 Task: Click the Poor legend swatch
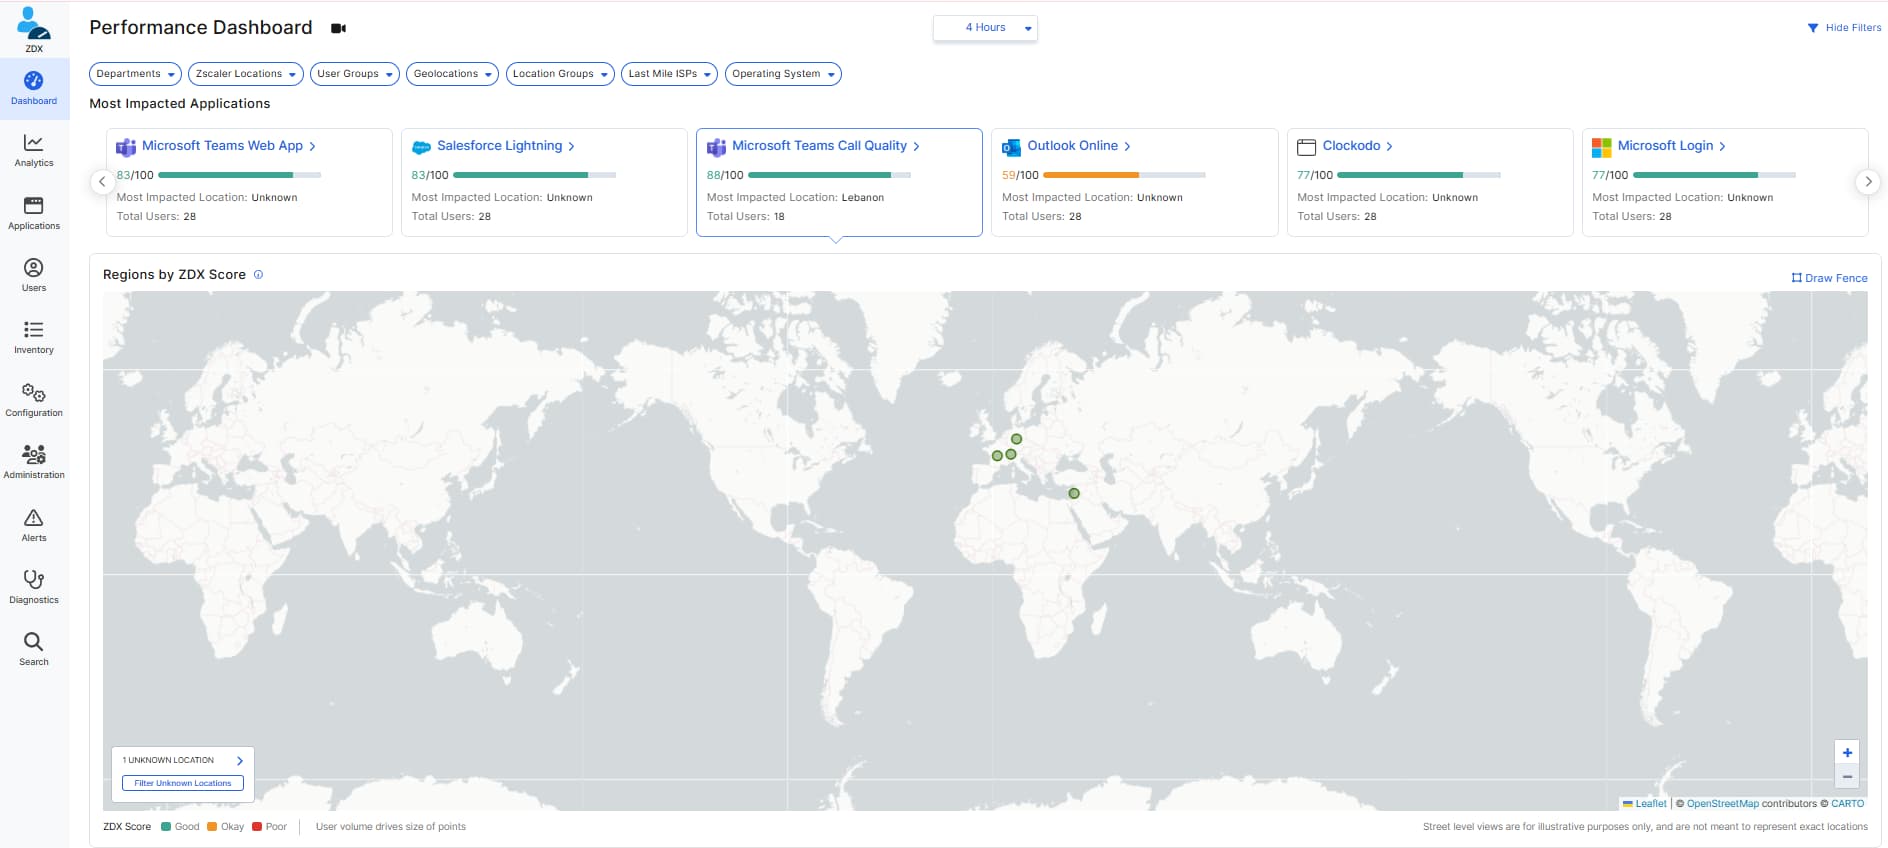[257, 827]
